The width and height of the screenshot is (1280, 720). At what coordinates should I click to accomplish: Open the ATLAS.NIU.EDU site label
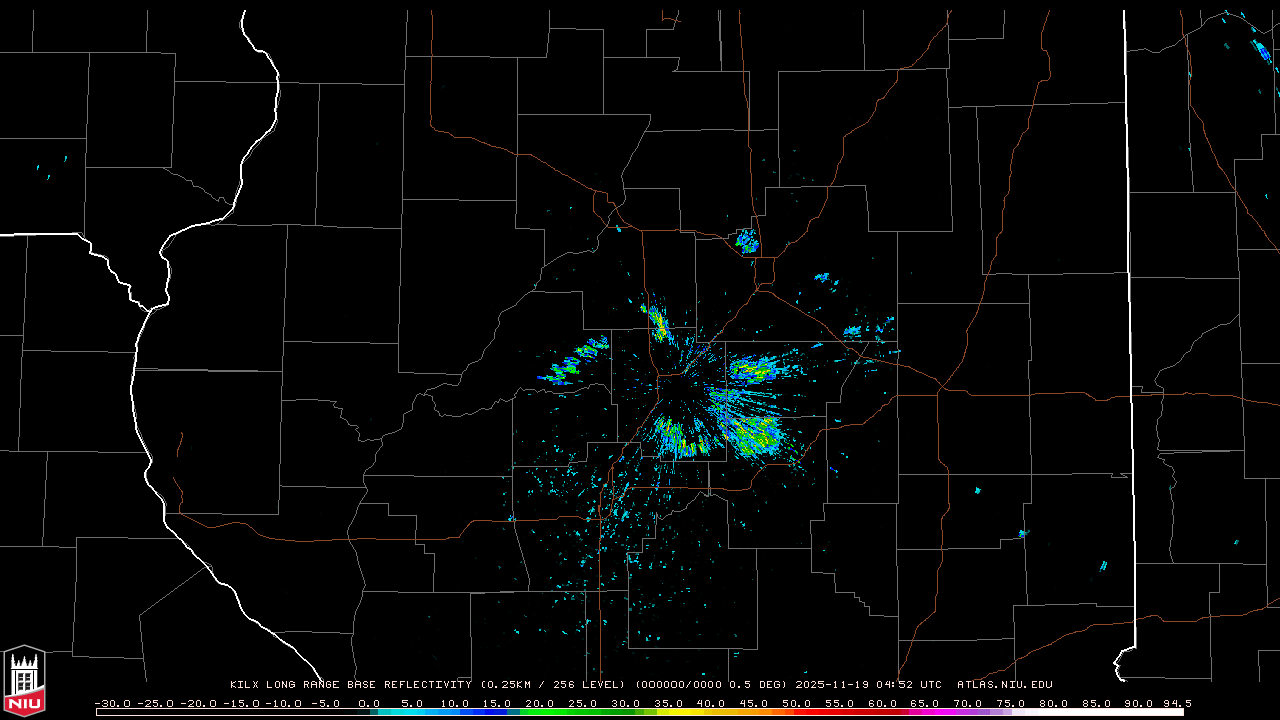(1005, 685)
